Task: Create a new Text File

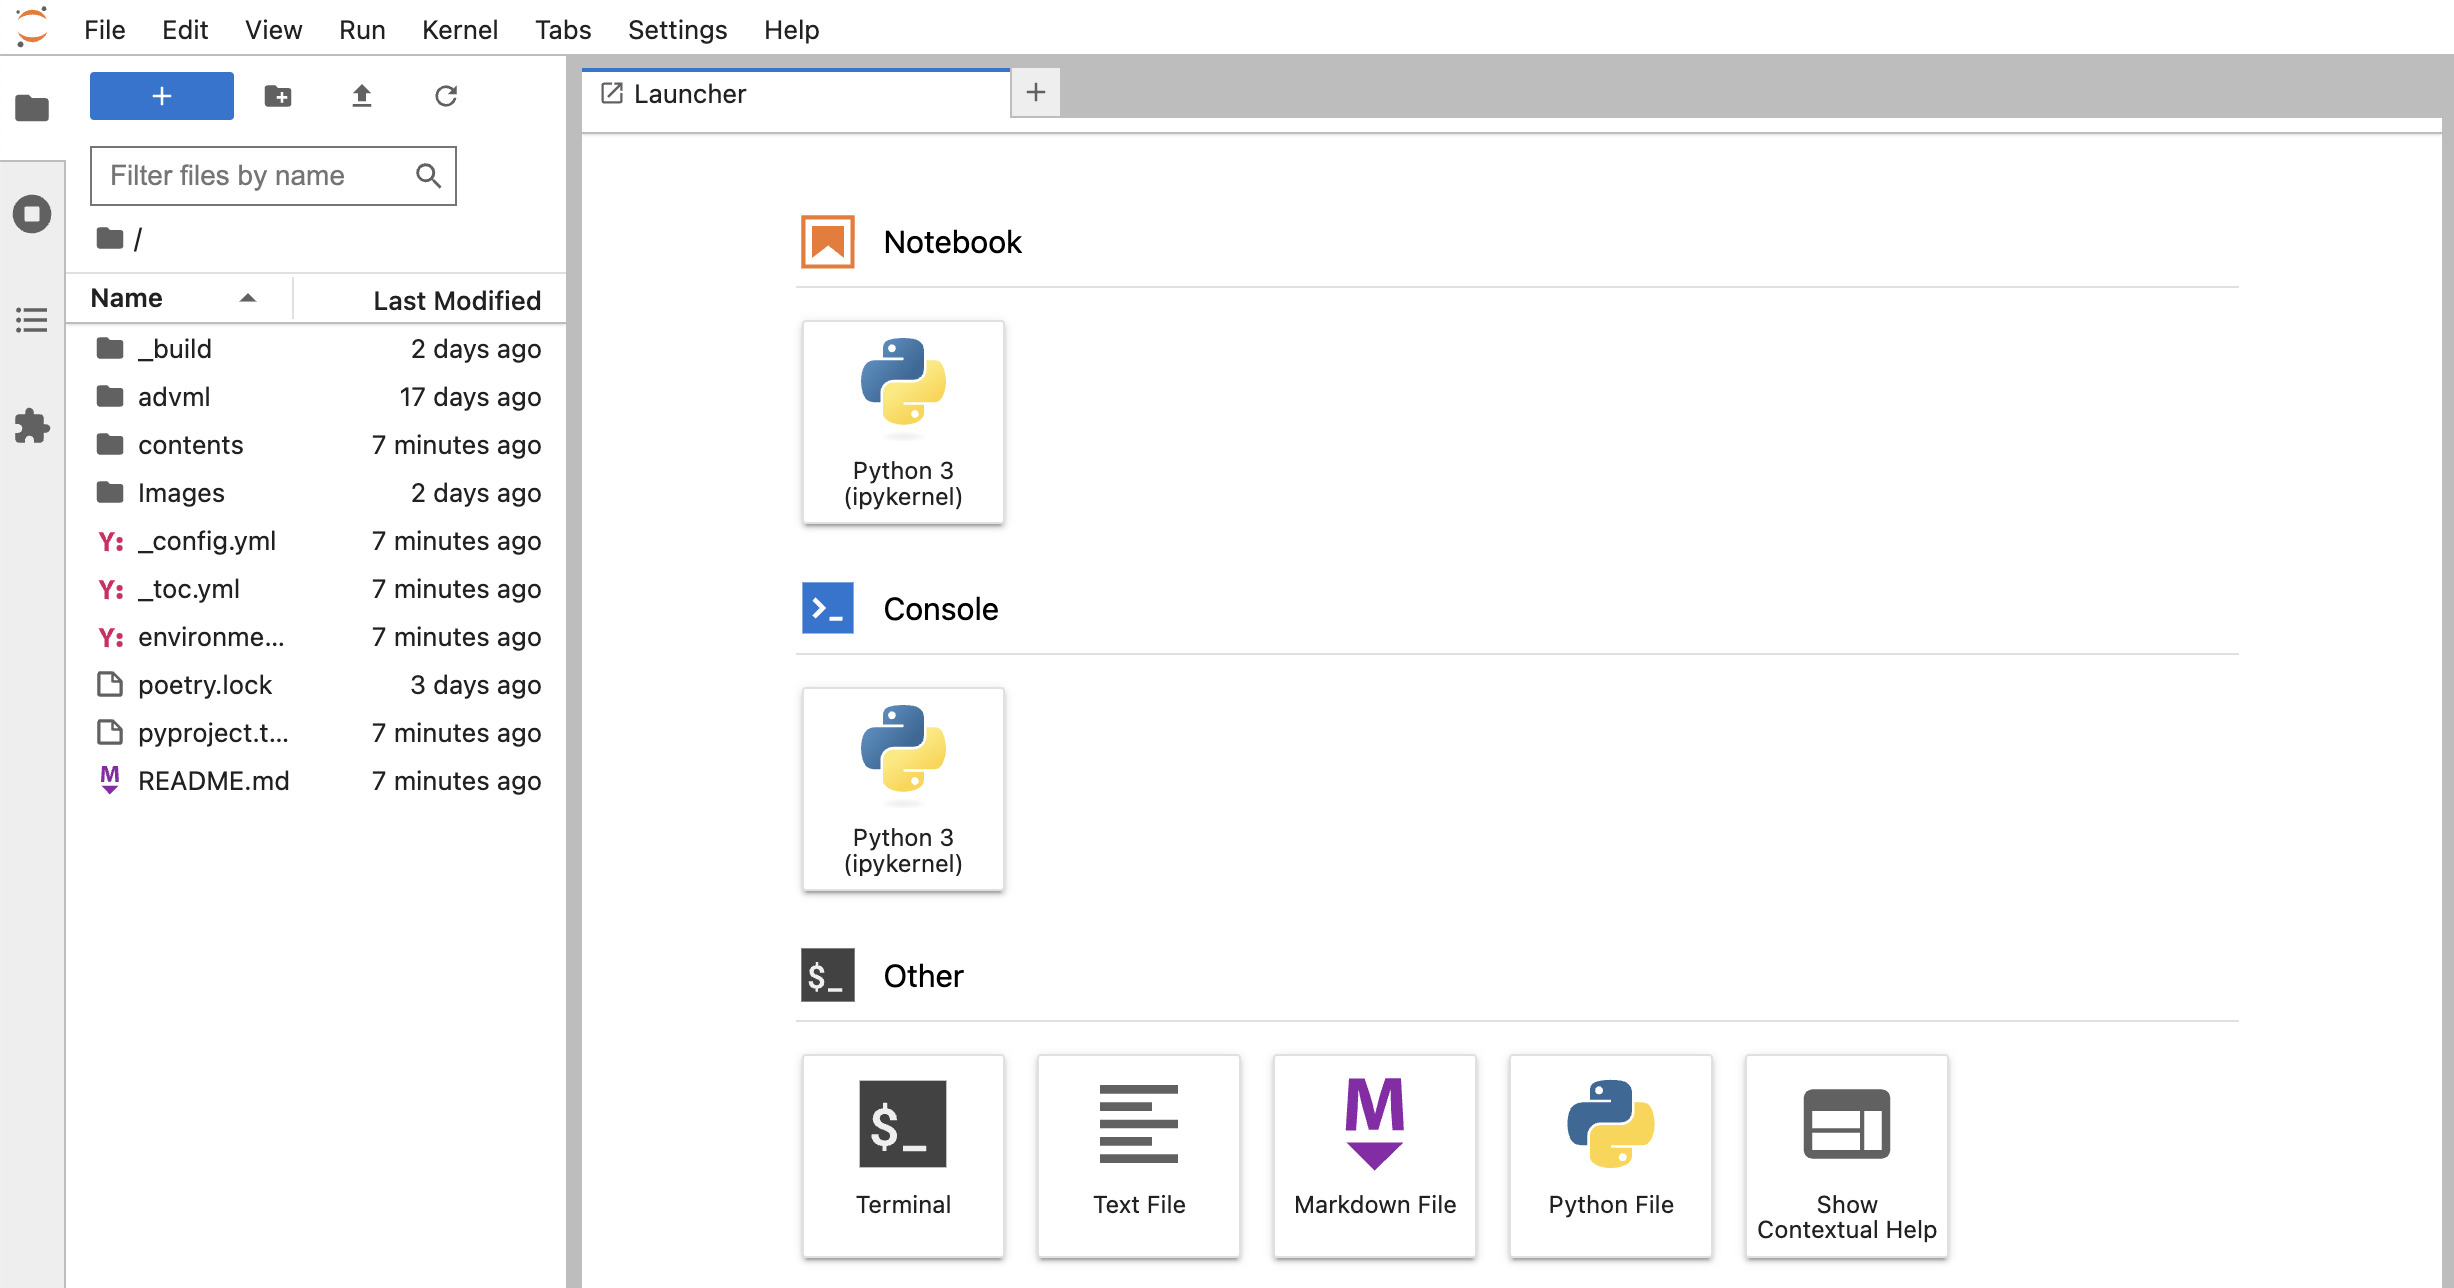Action: pyautogui.click(x=1139, y=1156)
